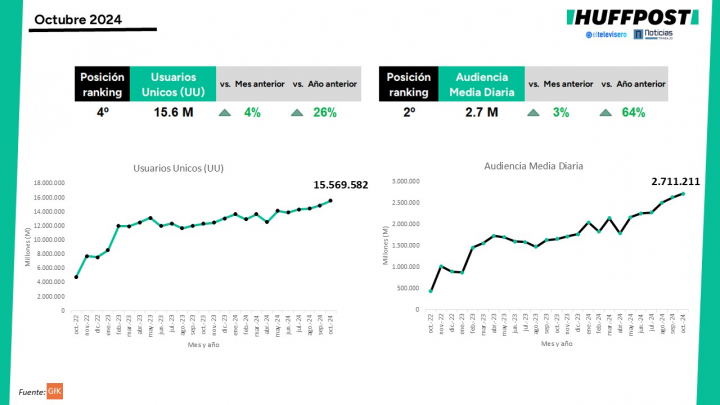Click the 15.569.582 data label
Screen dimensions: 720x405
pyautogui.click(x=340, y=185)
